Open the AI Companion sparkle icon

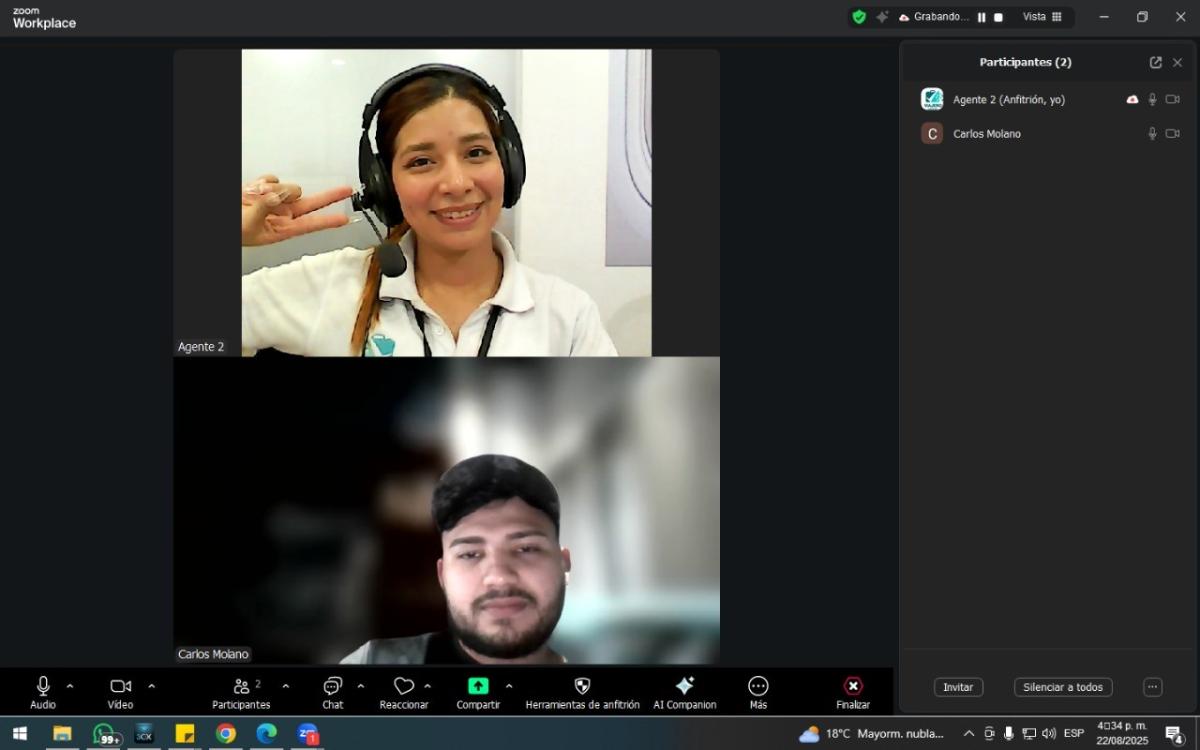tap(685, 686)
